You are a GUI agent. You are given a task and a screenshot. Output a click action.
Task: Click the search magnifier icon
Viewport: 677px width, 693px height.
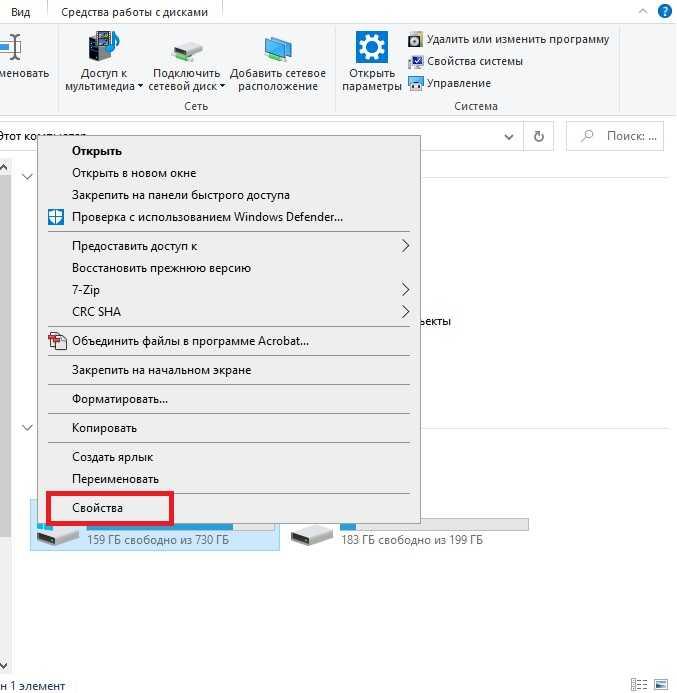coord(587,136)
